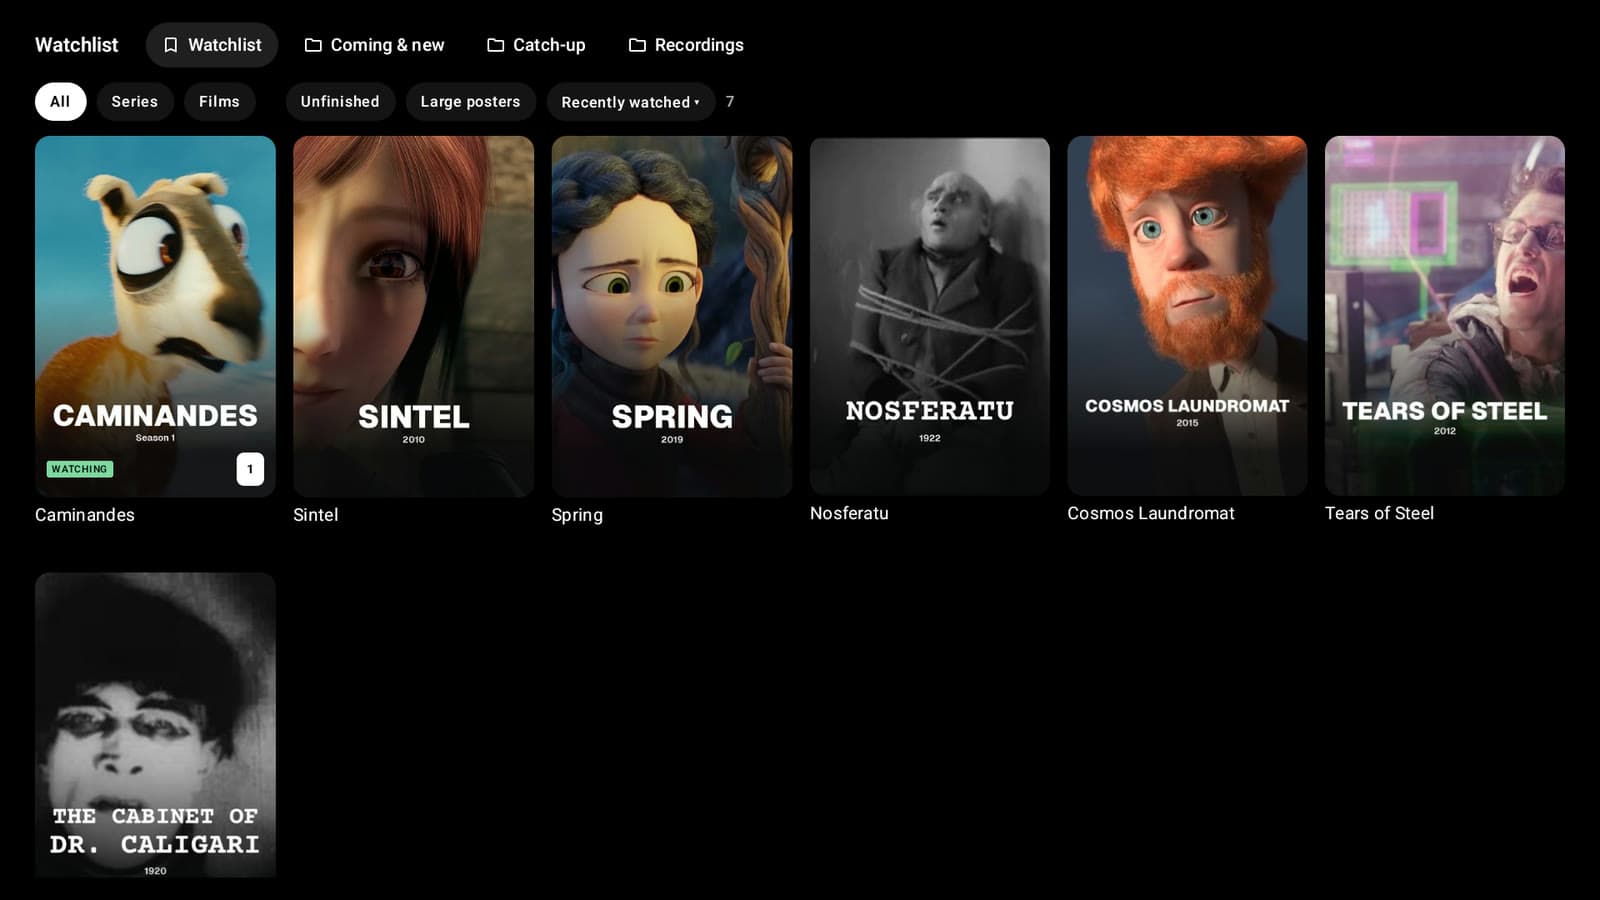Click the Tears of Steel title below poster
Screen dimensions: 1600x900
coord(1379,513)
